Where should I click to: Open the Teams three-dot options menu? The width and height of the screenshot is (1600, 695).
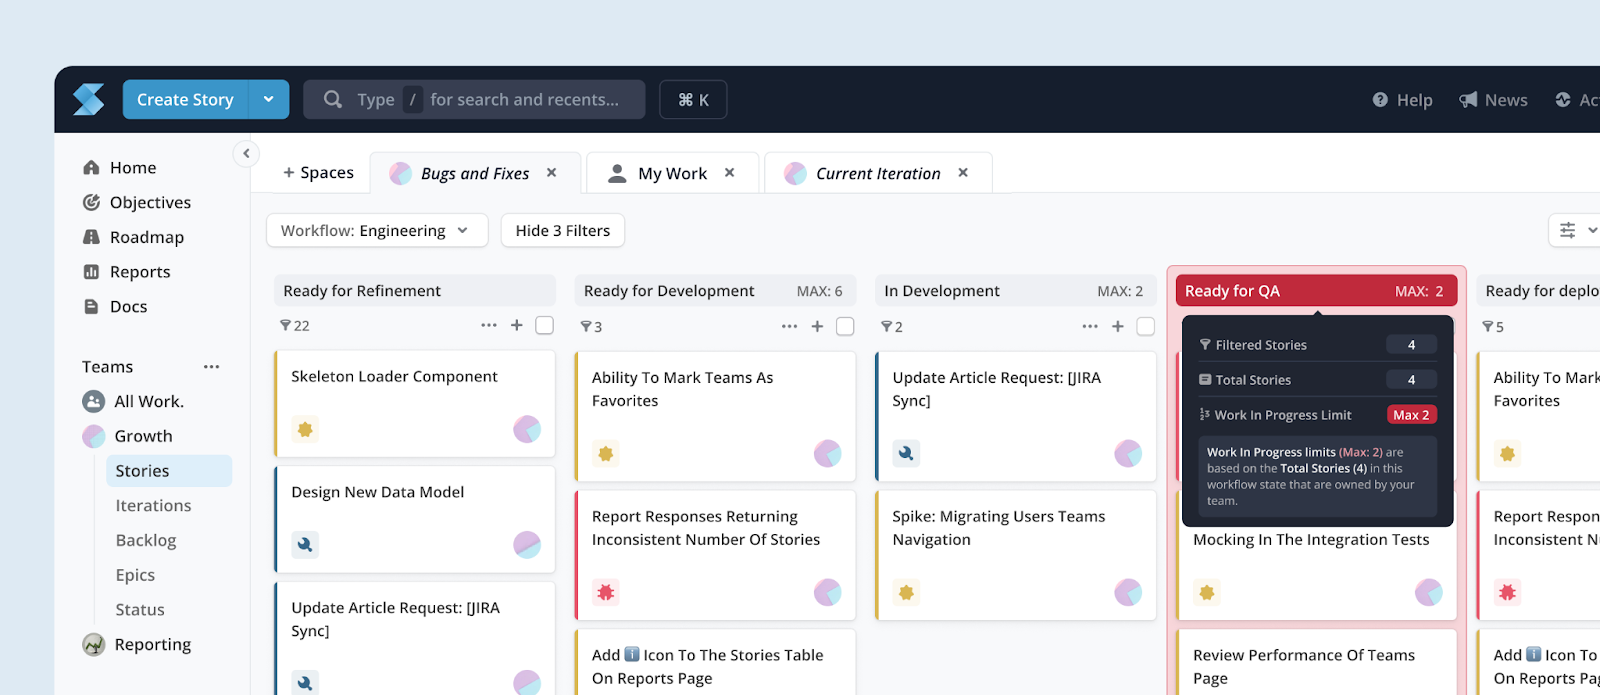pyautogui.click(x=211, y=367)
